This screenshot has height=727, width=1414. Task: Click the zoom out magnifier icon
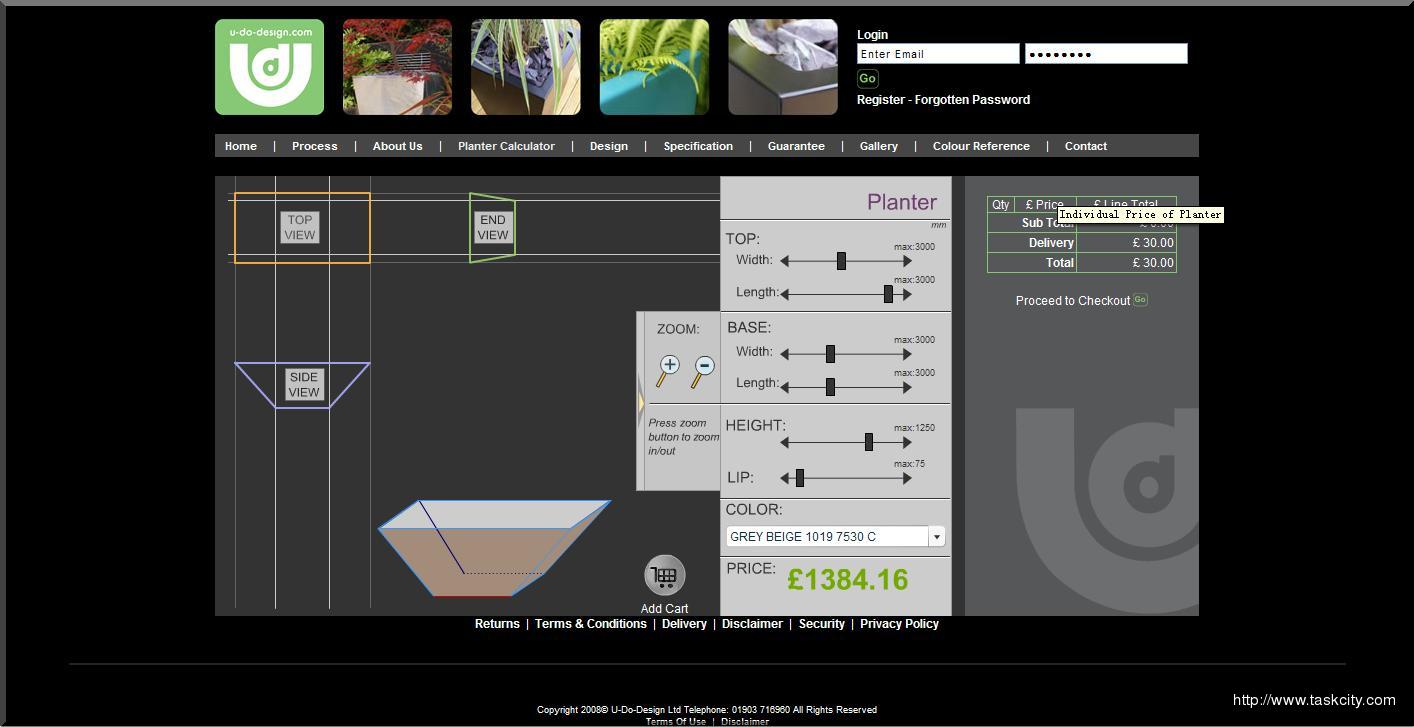click(x=704, y=367)
